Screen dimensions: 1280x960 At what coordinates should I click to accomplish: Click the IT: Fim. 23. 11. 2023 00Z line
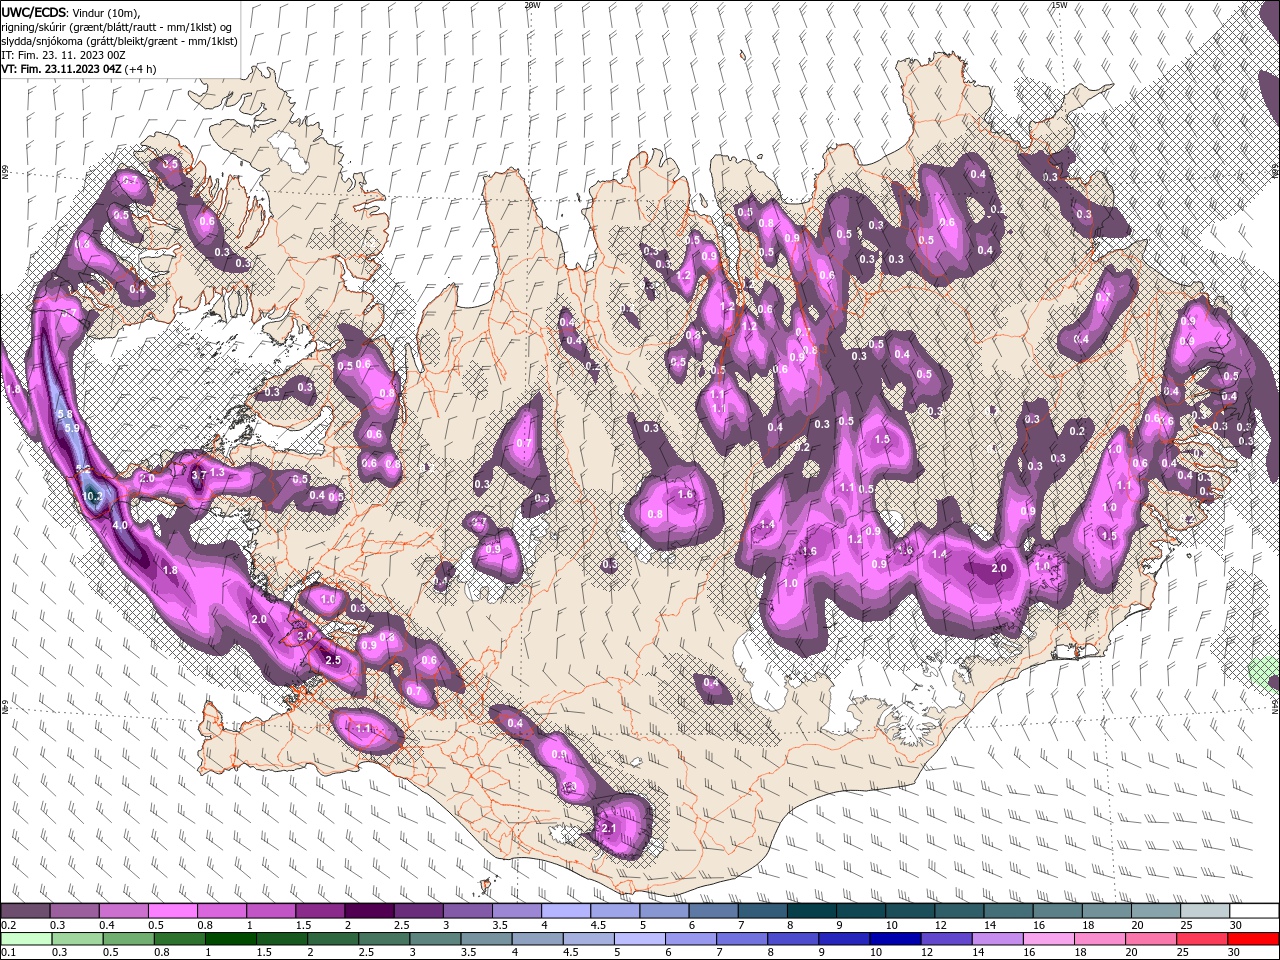click(x=61, y=55)
